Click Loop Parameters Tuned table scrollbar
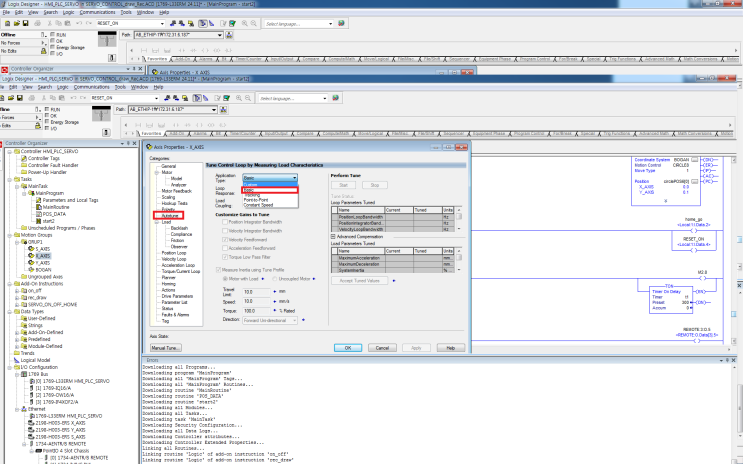 click(x=459, y=219)
